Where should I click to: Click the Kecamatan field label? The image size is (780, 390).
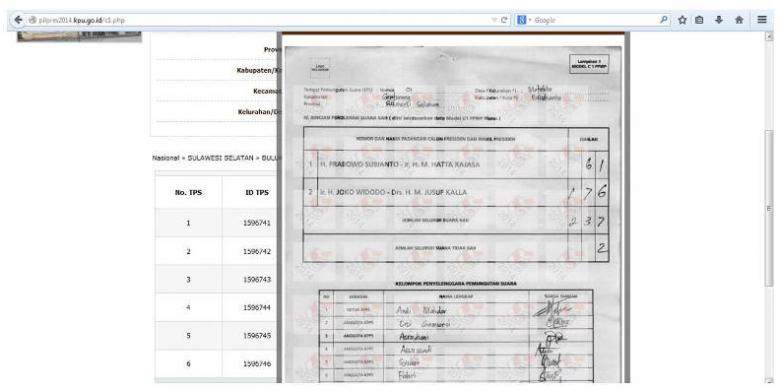[268, 91]
